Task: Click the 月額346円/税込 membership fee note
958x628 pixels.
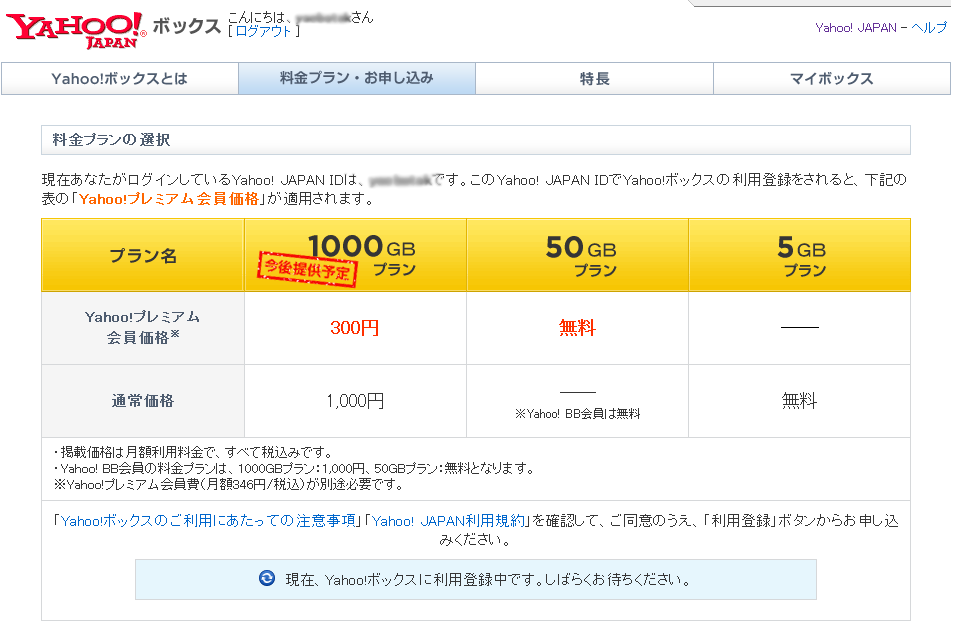Action: [230, 485]
